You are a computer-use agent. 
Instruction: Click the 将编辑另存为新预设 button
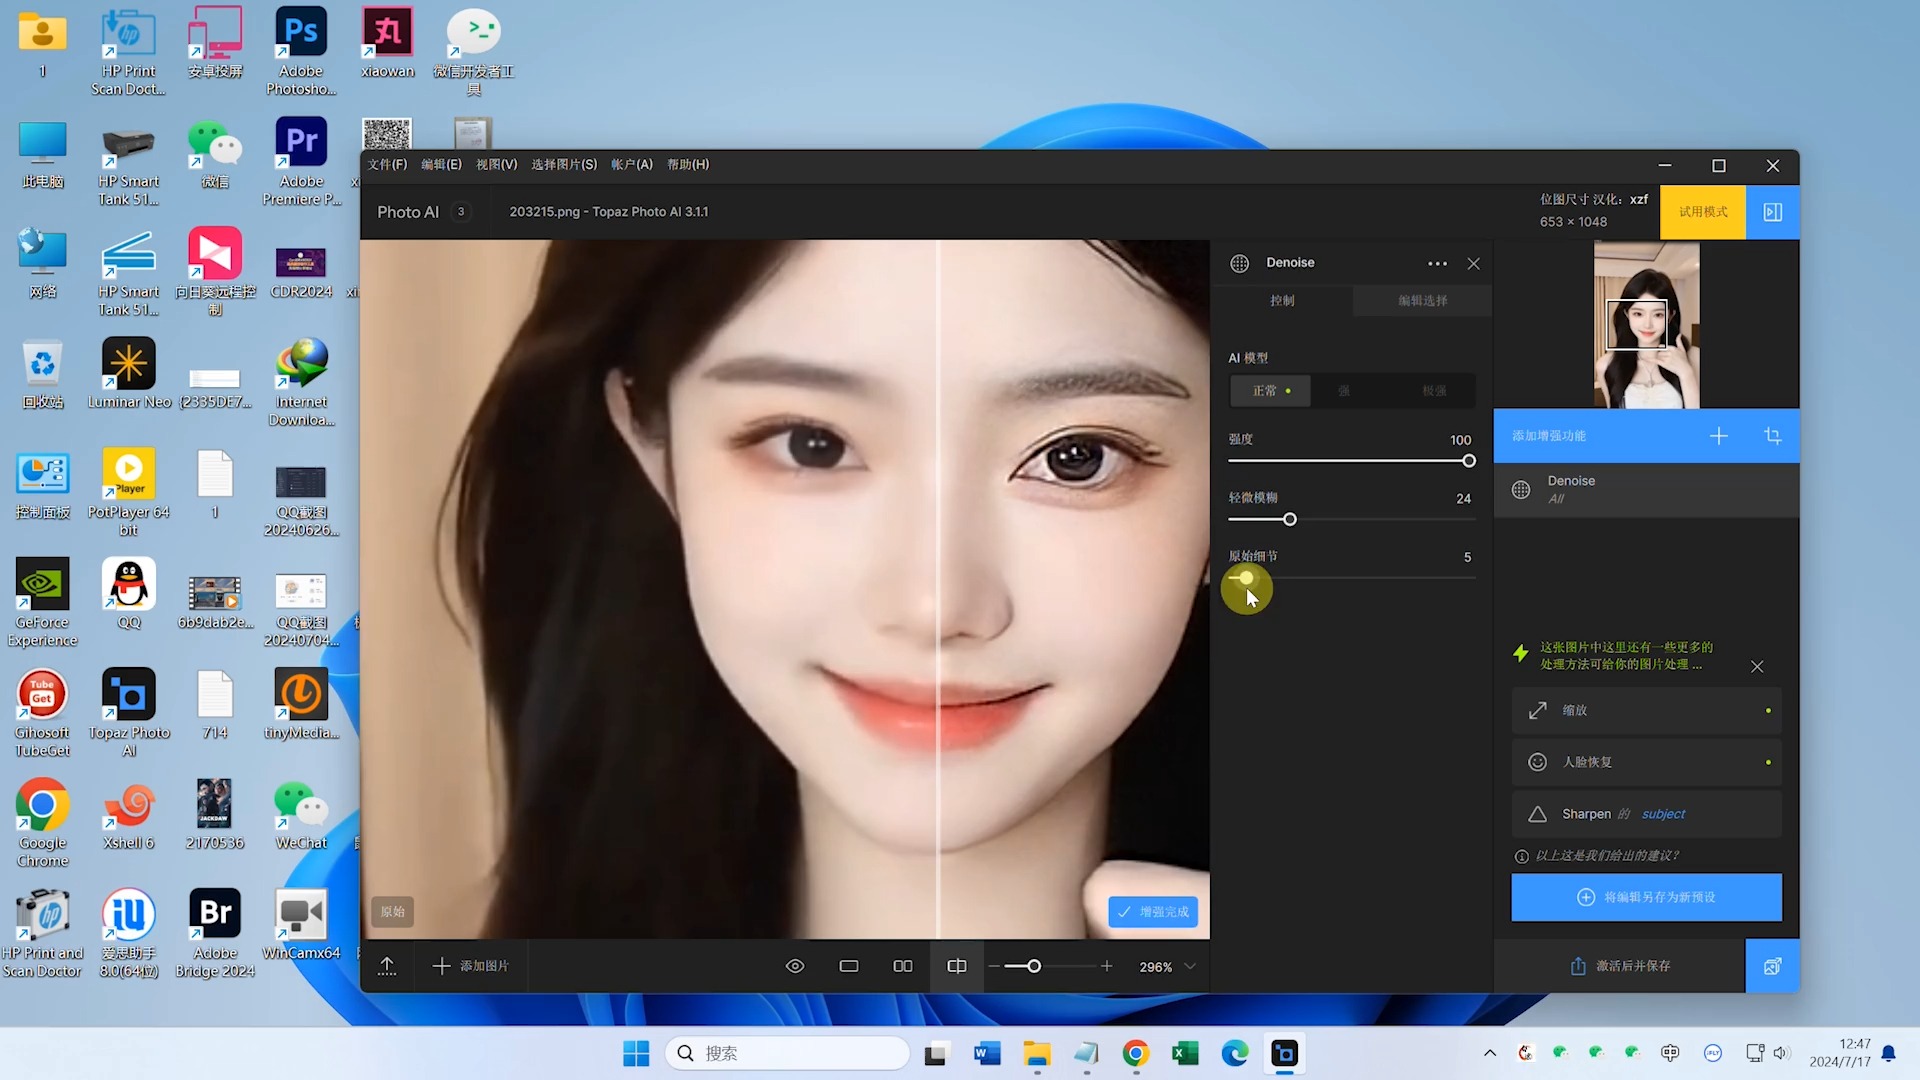coord(1646,897)
